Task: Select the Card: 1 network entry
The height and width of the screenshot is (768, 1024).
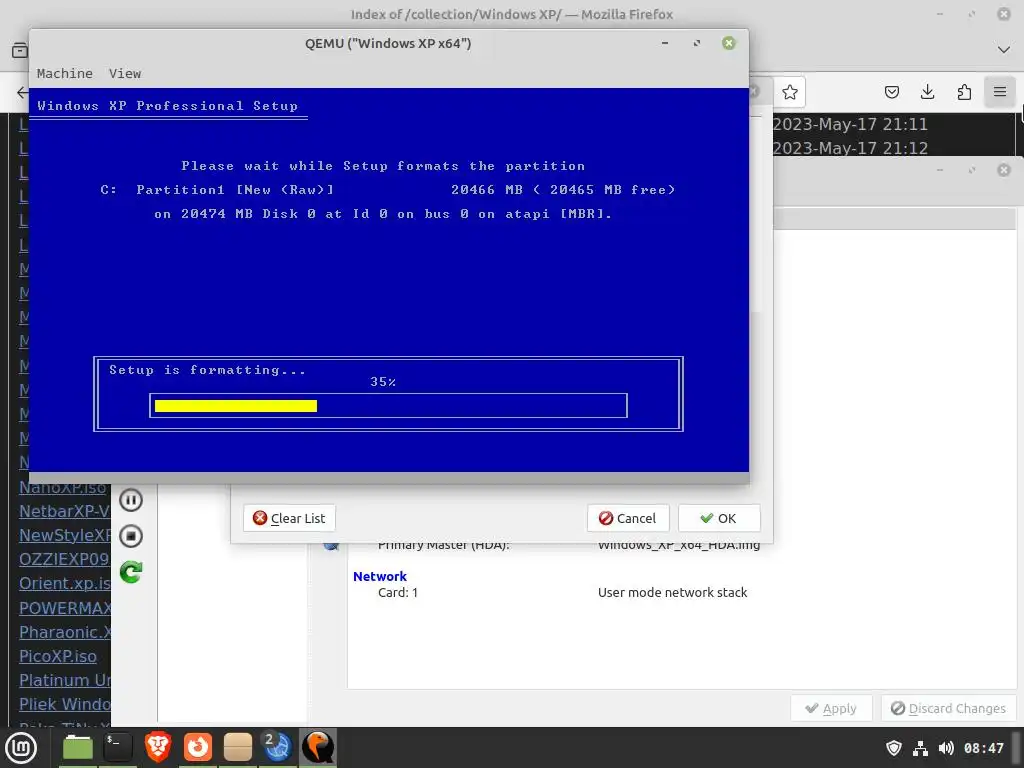Action: 398,592
